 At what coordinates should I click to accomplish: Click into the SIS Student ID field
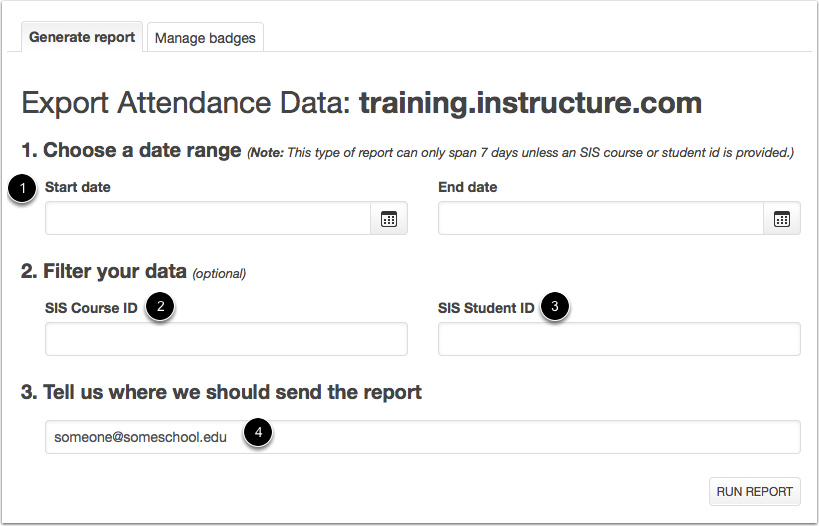(619, 339)
